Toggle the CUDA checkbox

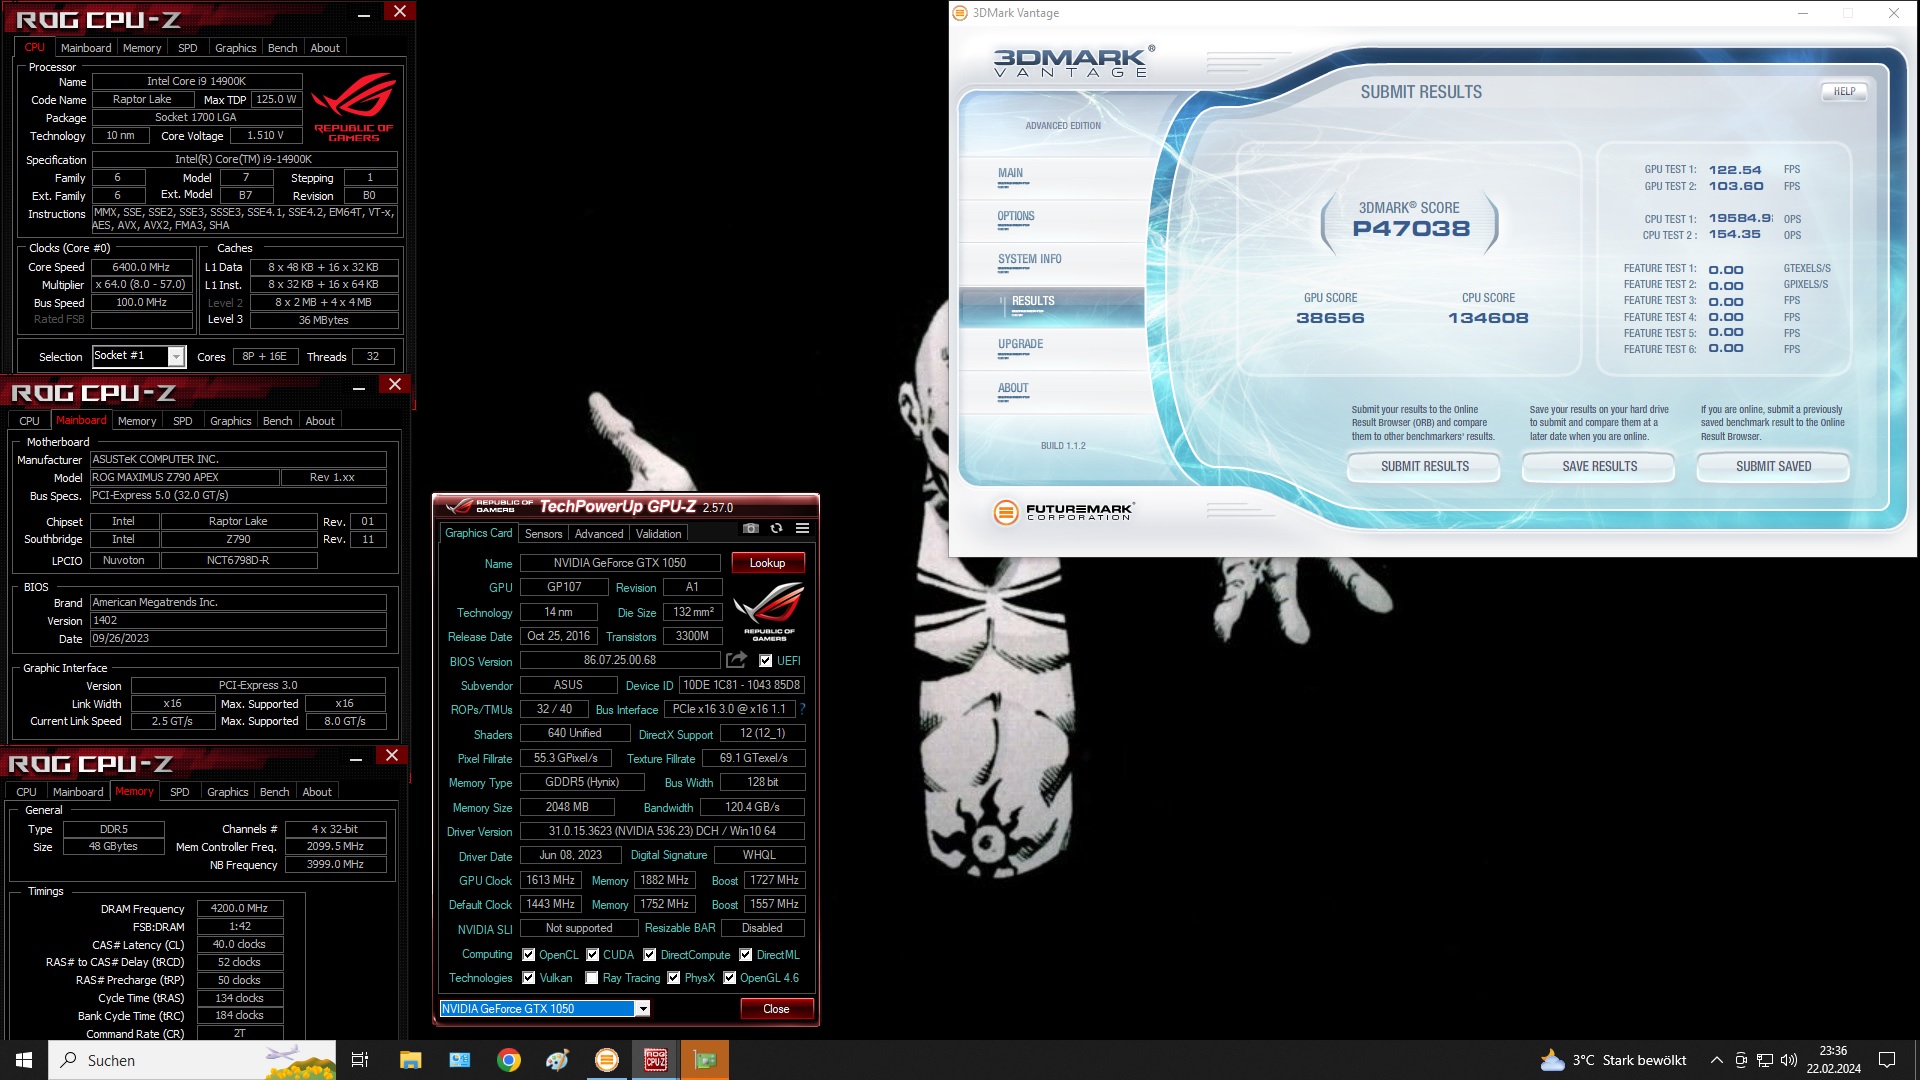click(593, 955)
